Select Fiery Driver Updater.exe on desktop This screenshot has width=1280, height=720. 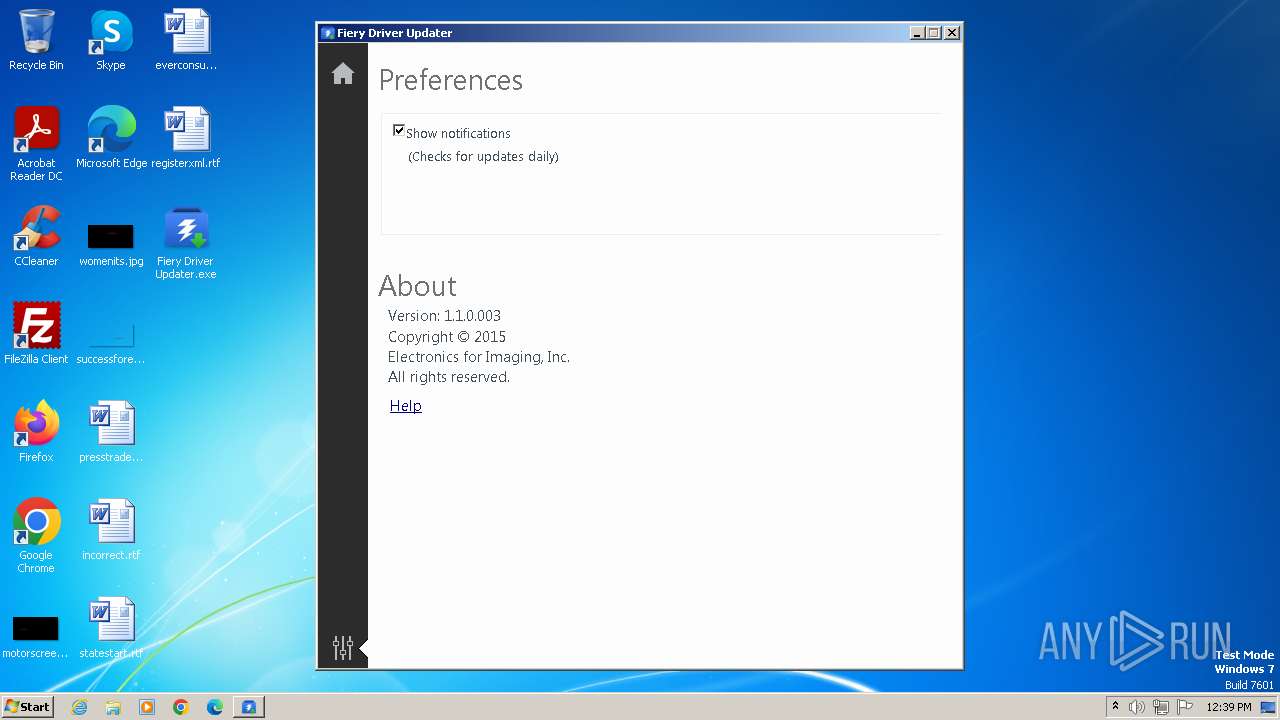click(186, 243)
